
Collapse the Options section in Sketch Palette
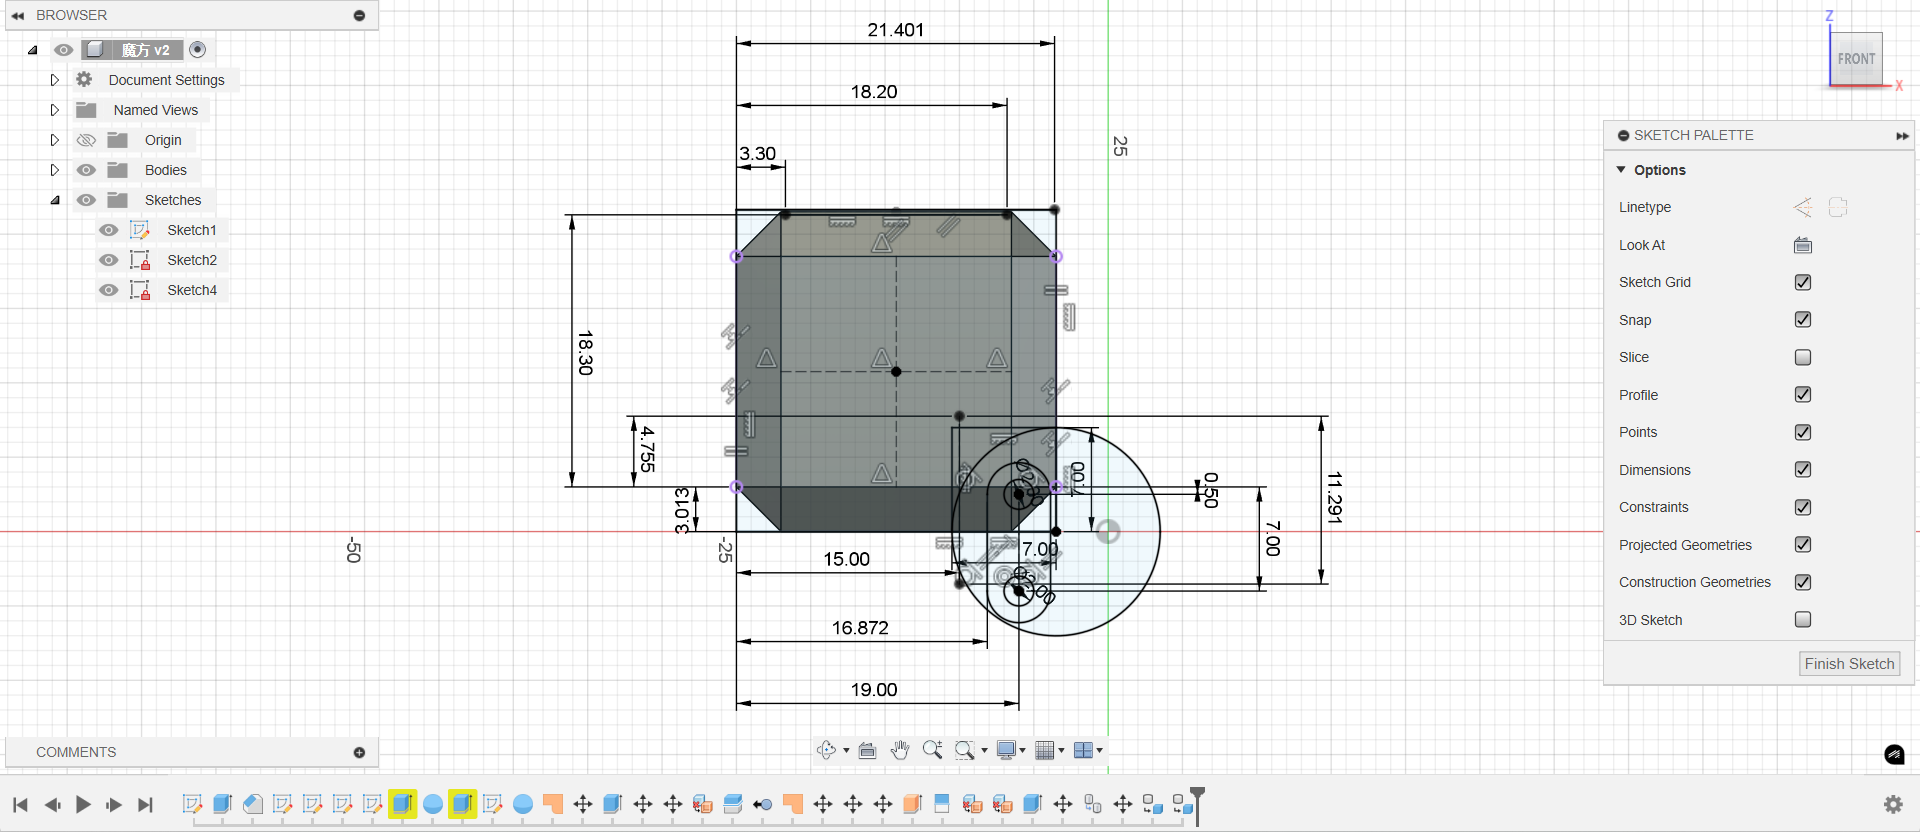[1621, 170]
